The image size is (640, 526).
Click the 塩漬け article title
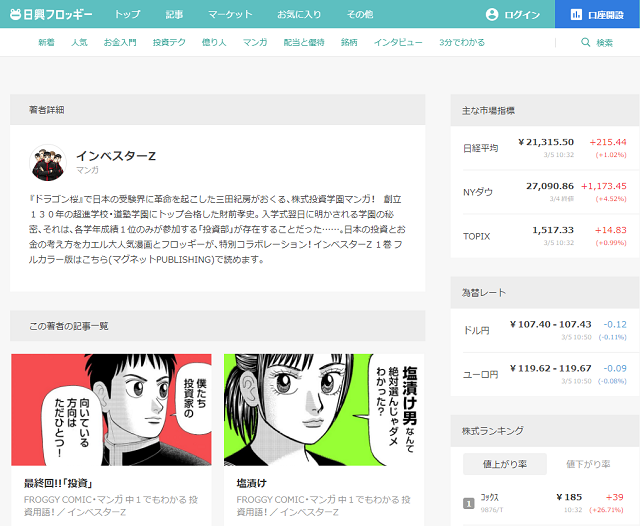tap(251, 484)
